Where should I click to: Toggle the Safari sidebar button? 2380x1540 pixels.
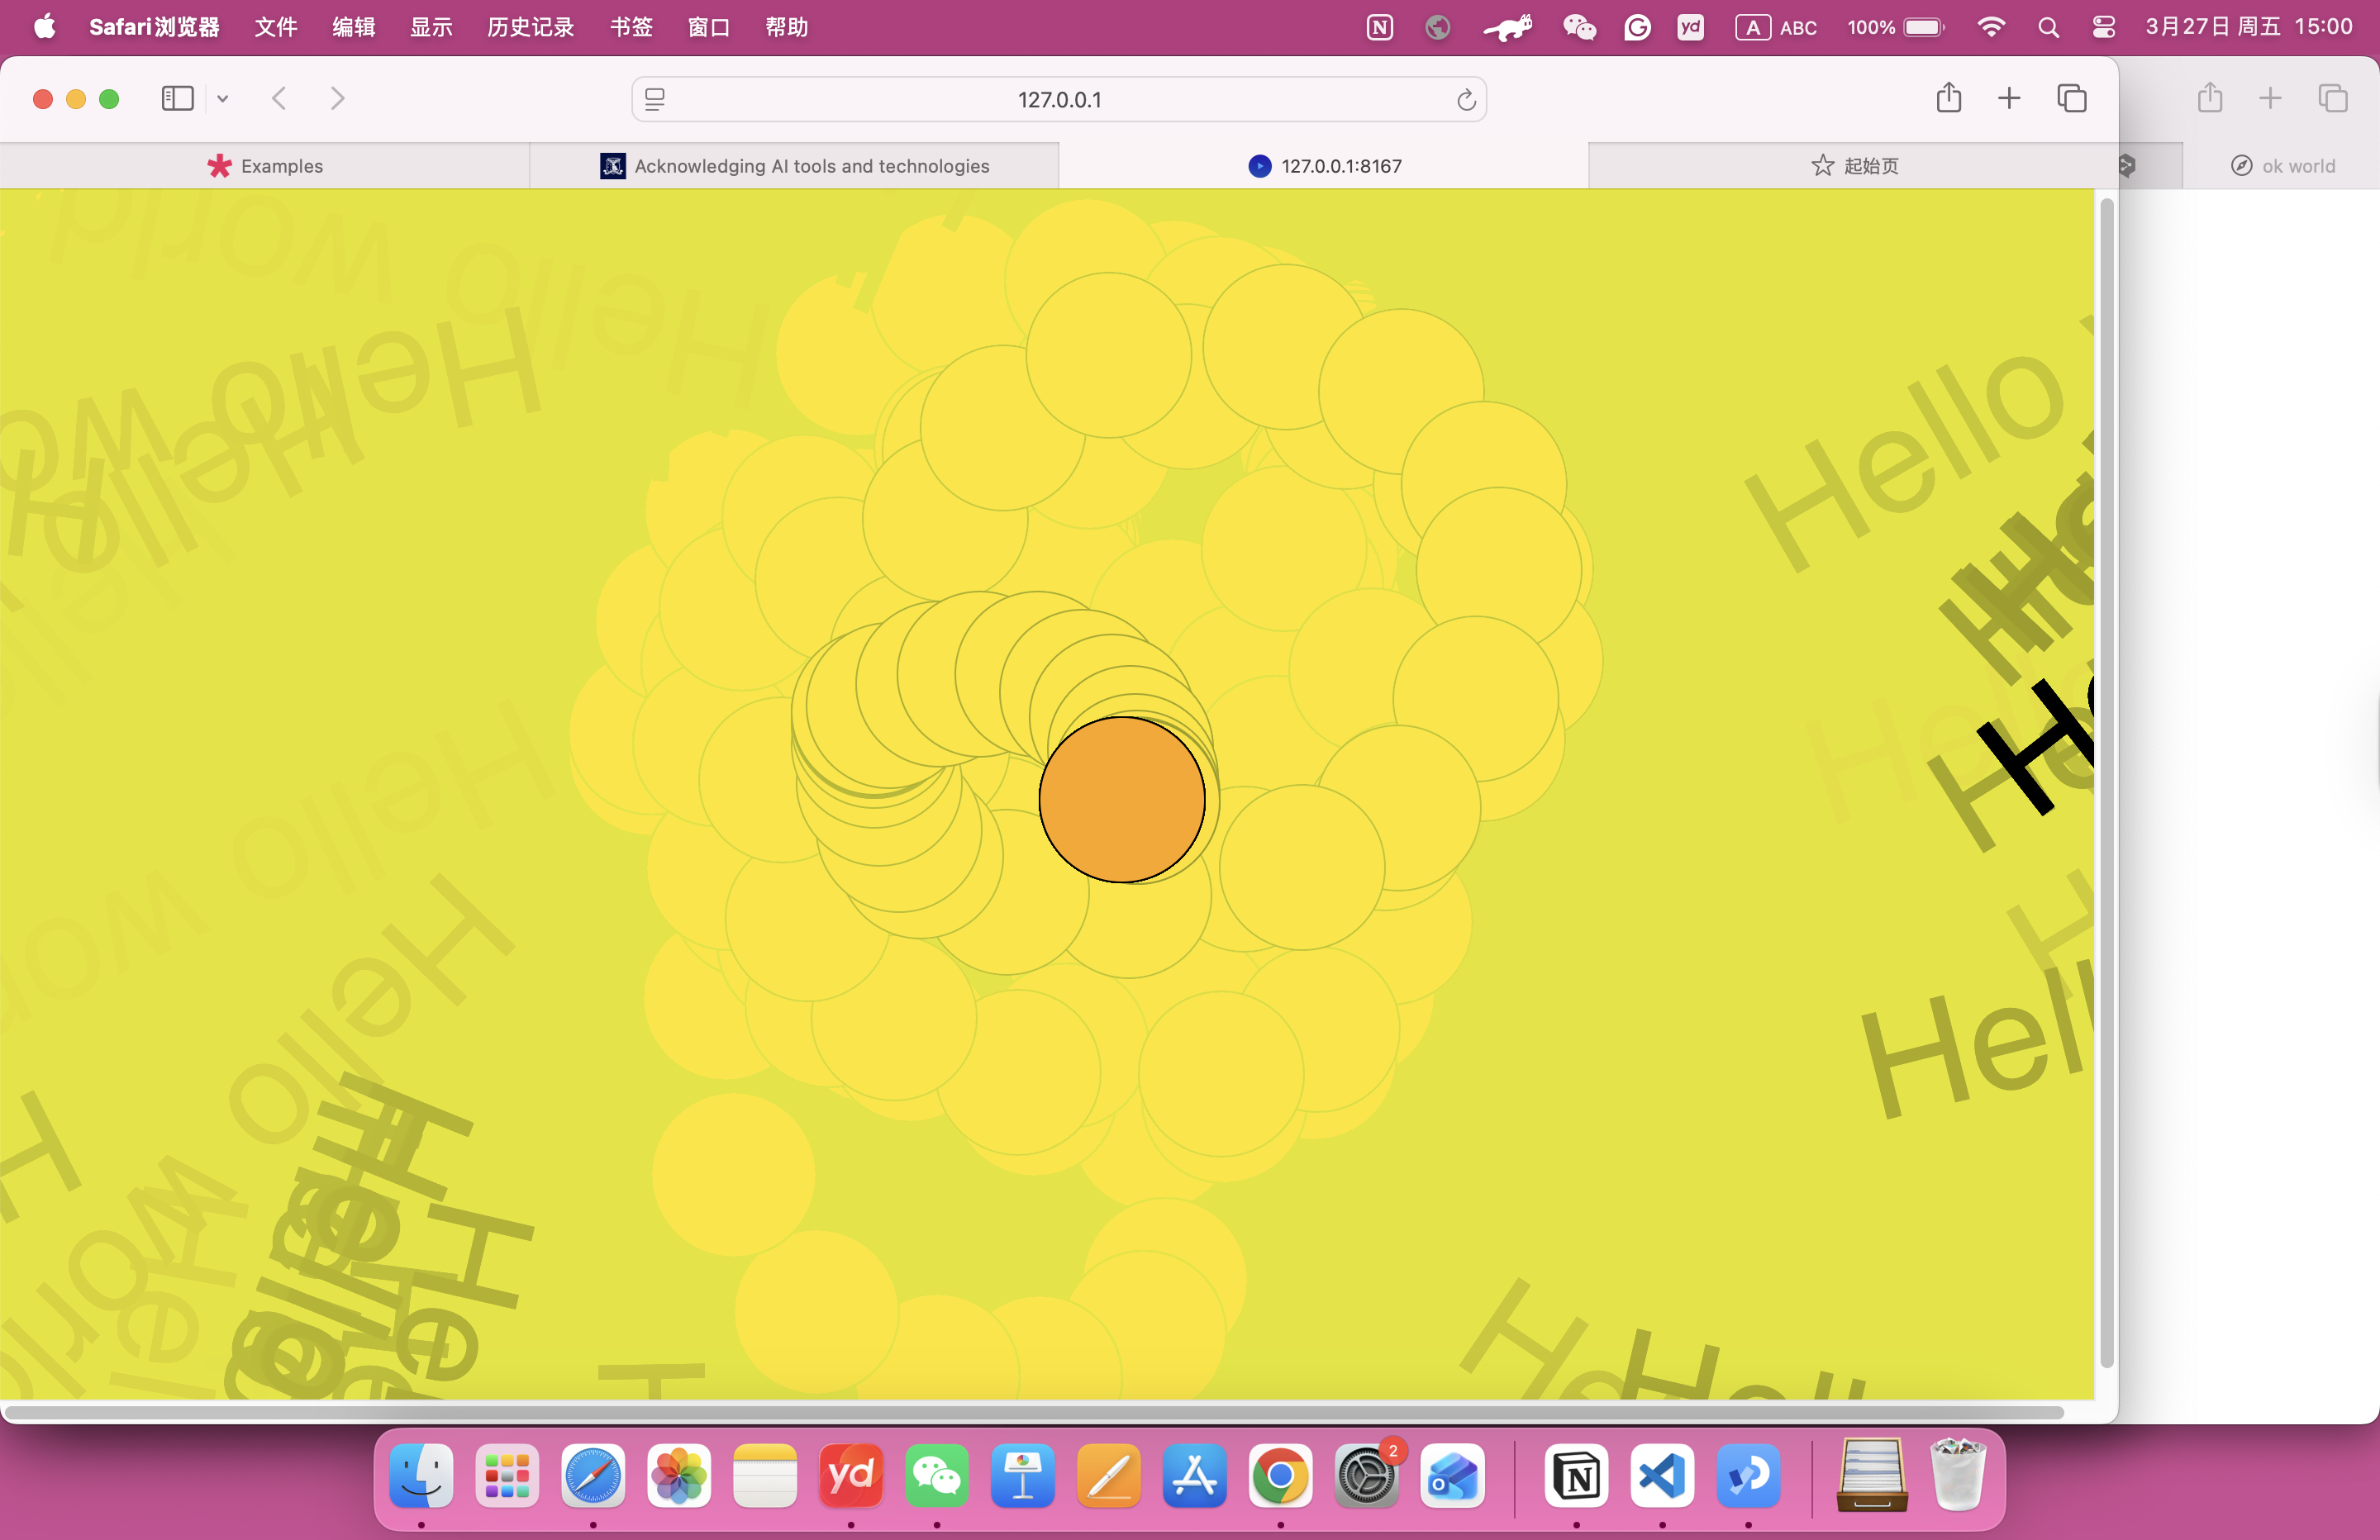177,98
